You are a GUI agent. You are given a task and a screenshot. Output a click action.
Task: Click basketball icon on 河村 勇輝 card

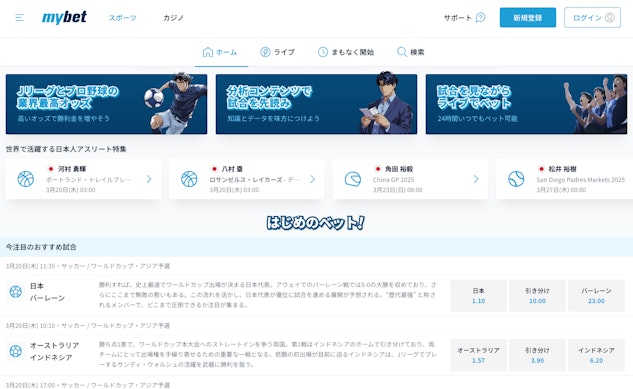[x=26, y=179]
